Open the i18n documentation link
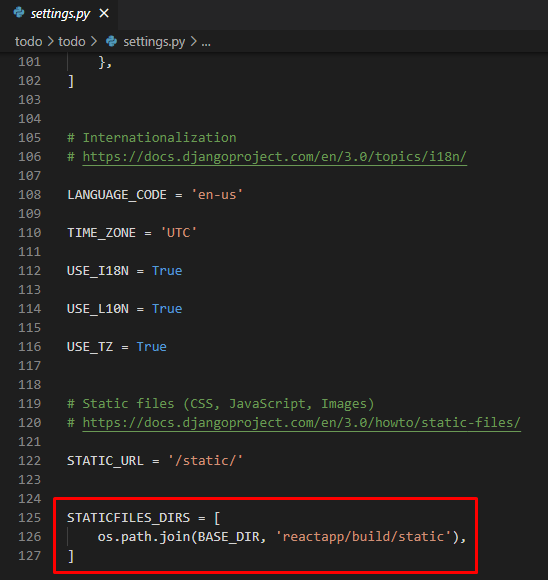Screen dimensions: 548x580 coord(275,157)
